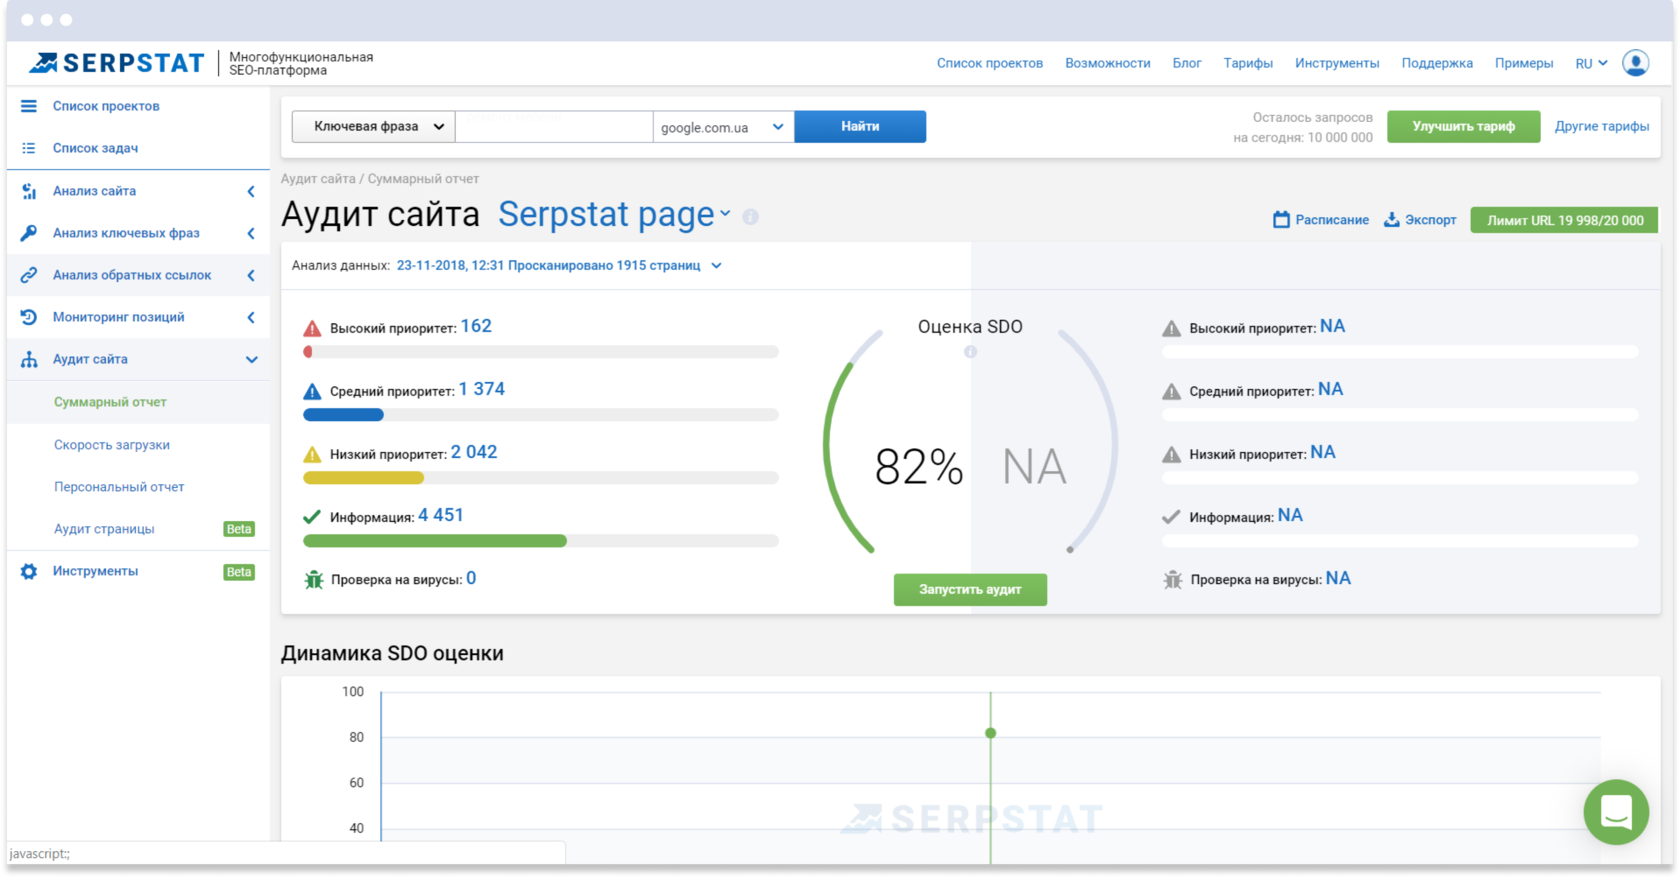Screen dimensions: 1680x878
Task: Select Аудит страницы in sidebar
Action: pos(104,529)
